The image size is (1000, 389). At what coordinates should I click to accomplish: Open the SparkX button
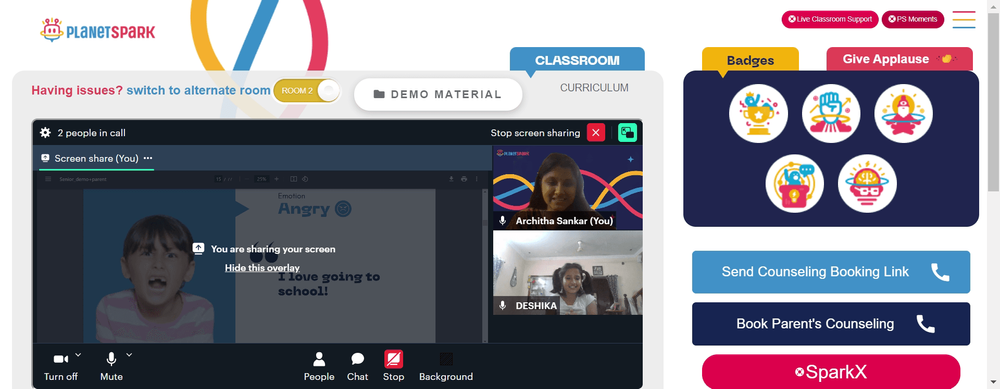pos(831,372)
